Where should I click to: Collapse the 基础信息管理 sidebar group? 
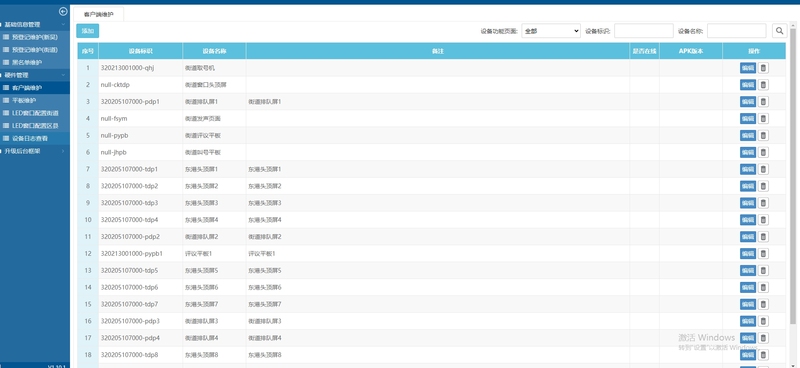point(35,24)
